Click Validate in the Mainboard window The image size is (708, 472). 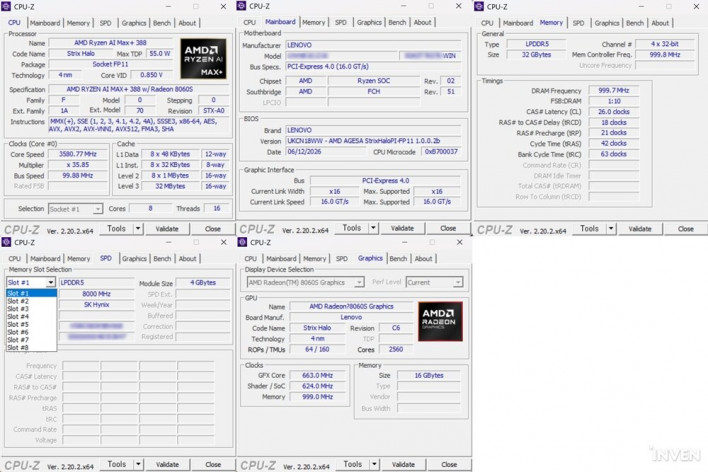point(402,228)
